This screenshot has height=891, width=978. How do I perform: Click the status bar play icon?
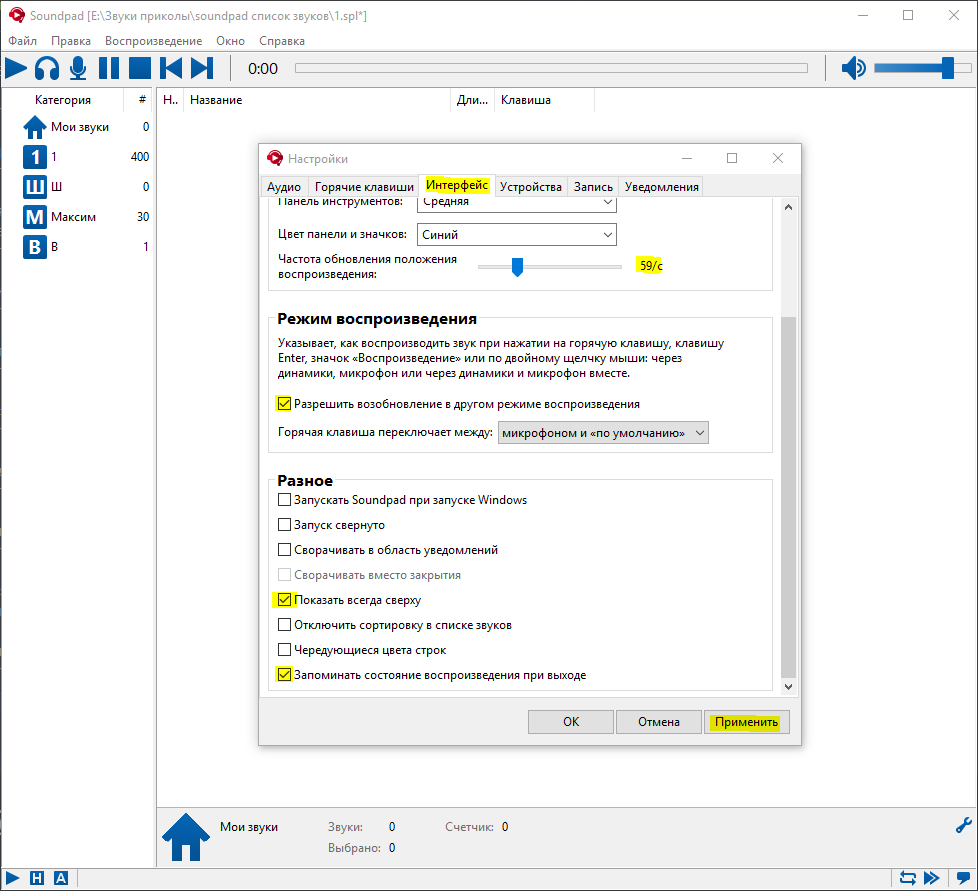(x=12, y=878)
